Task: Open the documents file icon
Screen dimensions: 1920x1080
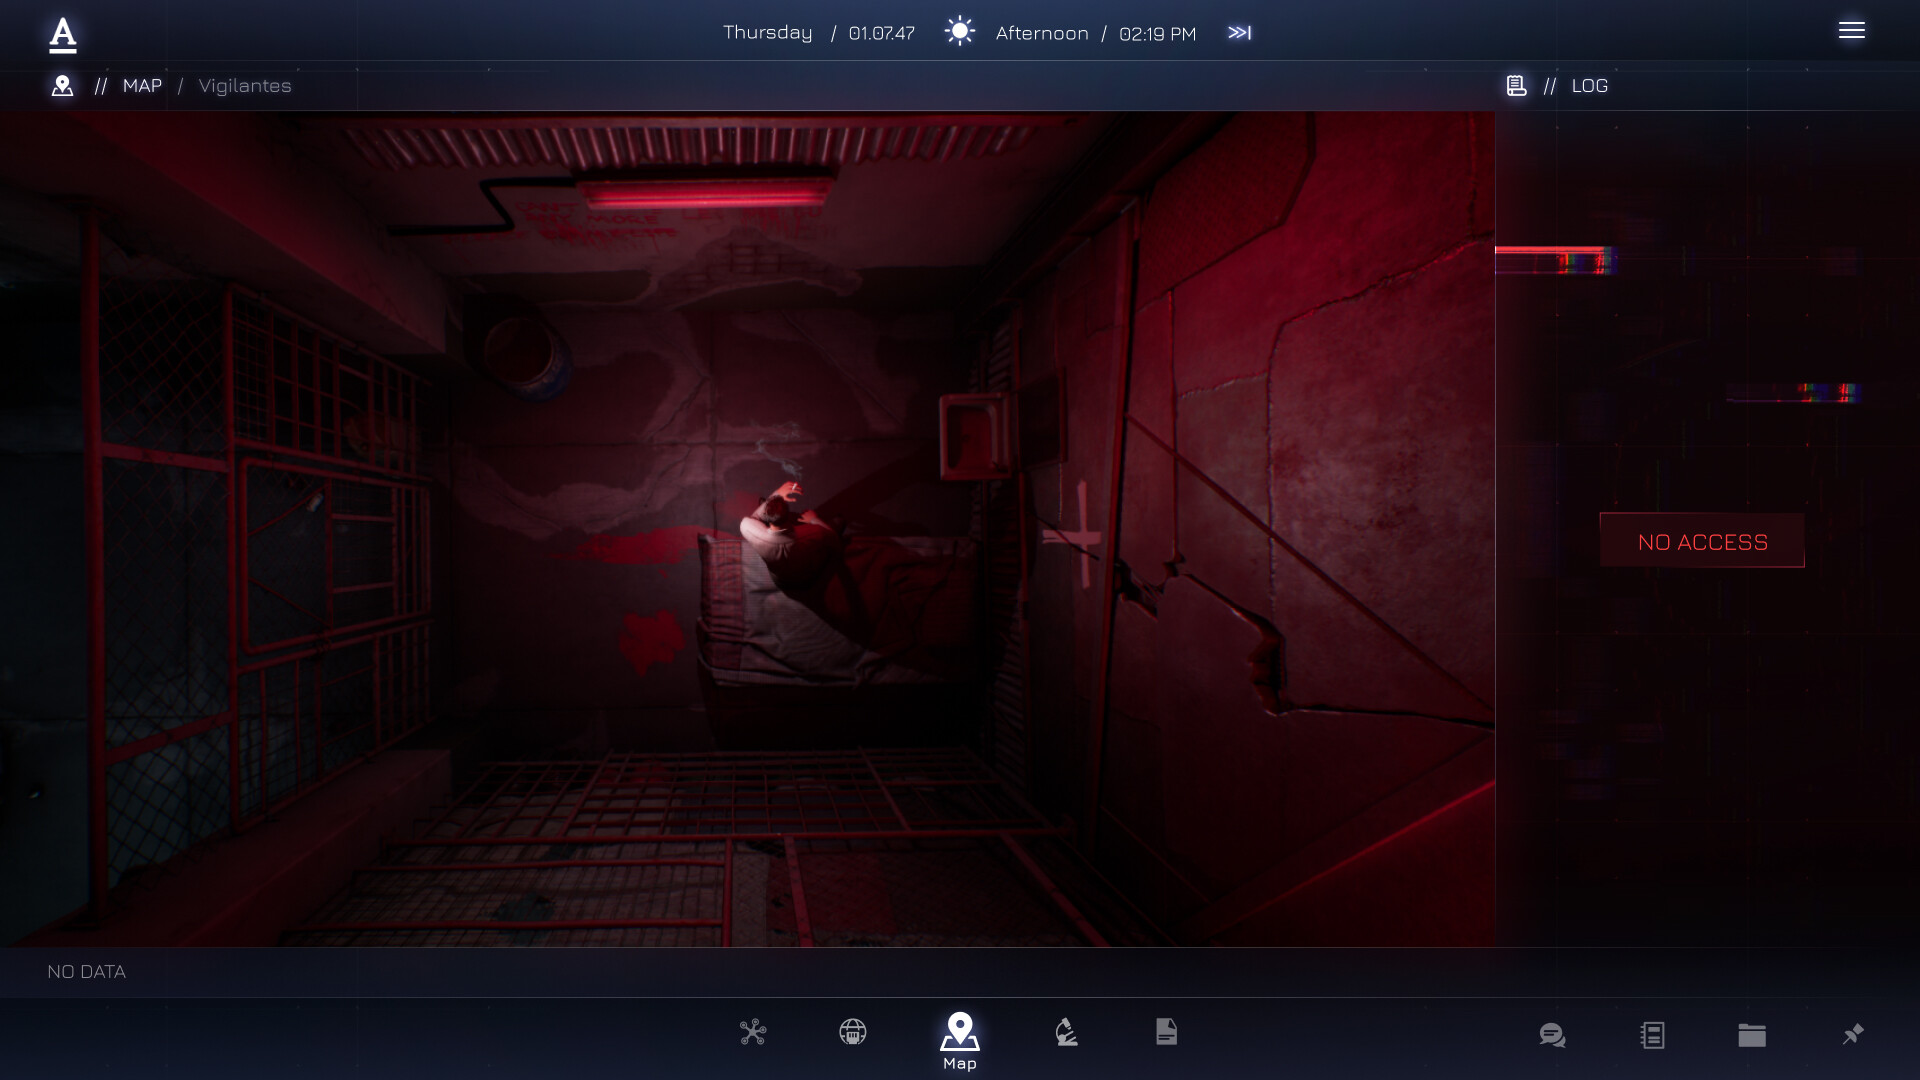Action: pyautogui.click(x=1167, y=1032)
